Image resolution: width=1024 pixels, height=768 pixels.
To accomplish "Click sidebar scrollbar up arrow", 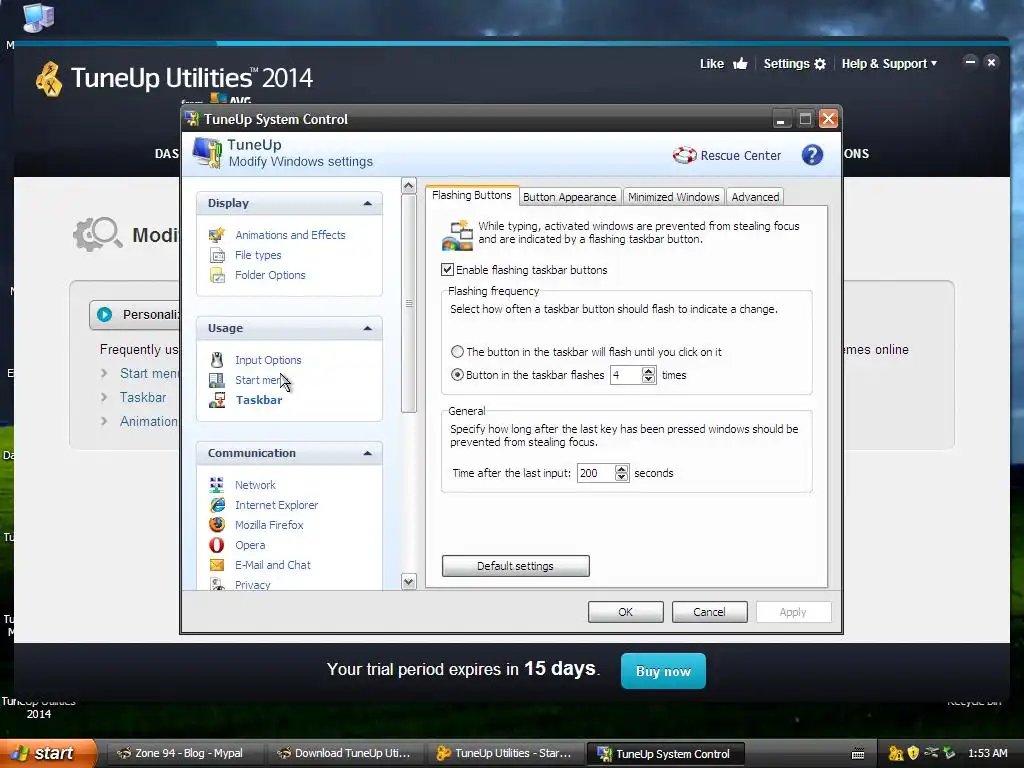I will 409,186.
